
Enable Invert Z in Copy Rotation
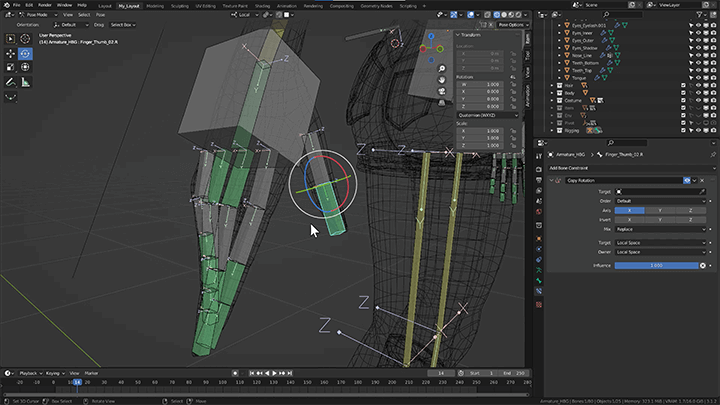click(x=690, y=219)
